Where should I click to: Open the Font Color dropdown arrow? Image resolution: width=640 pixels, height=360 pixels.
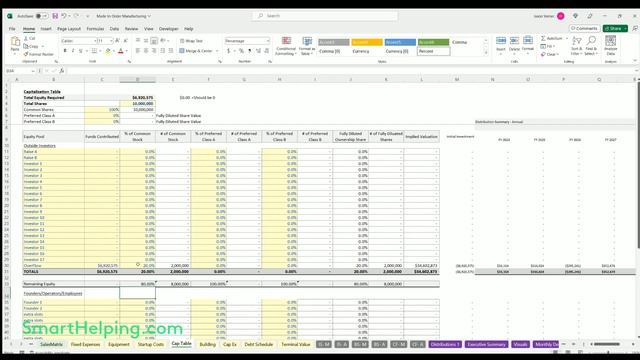pyautogui.click(x=127, y=51)
